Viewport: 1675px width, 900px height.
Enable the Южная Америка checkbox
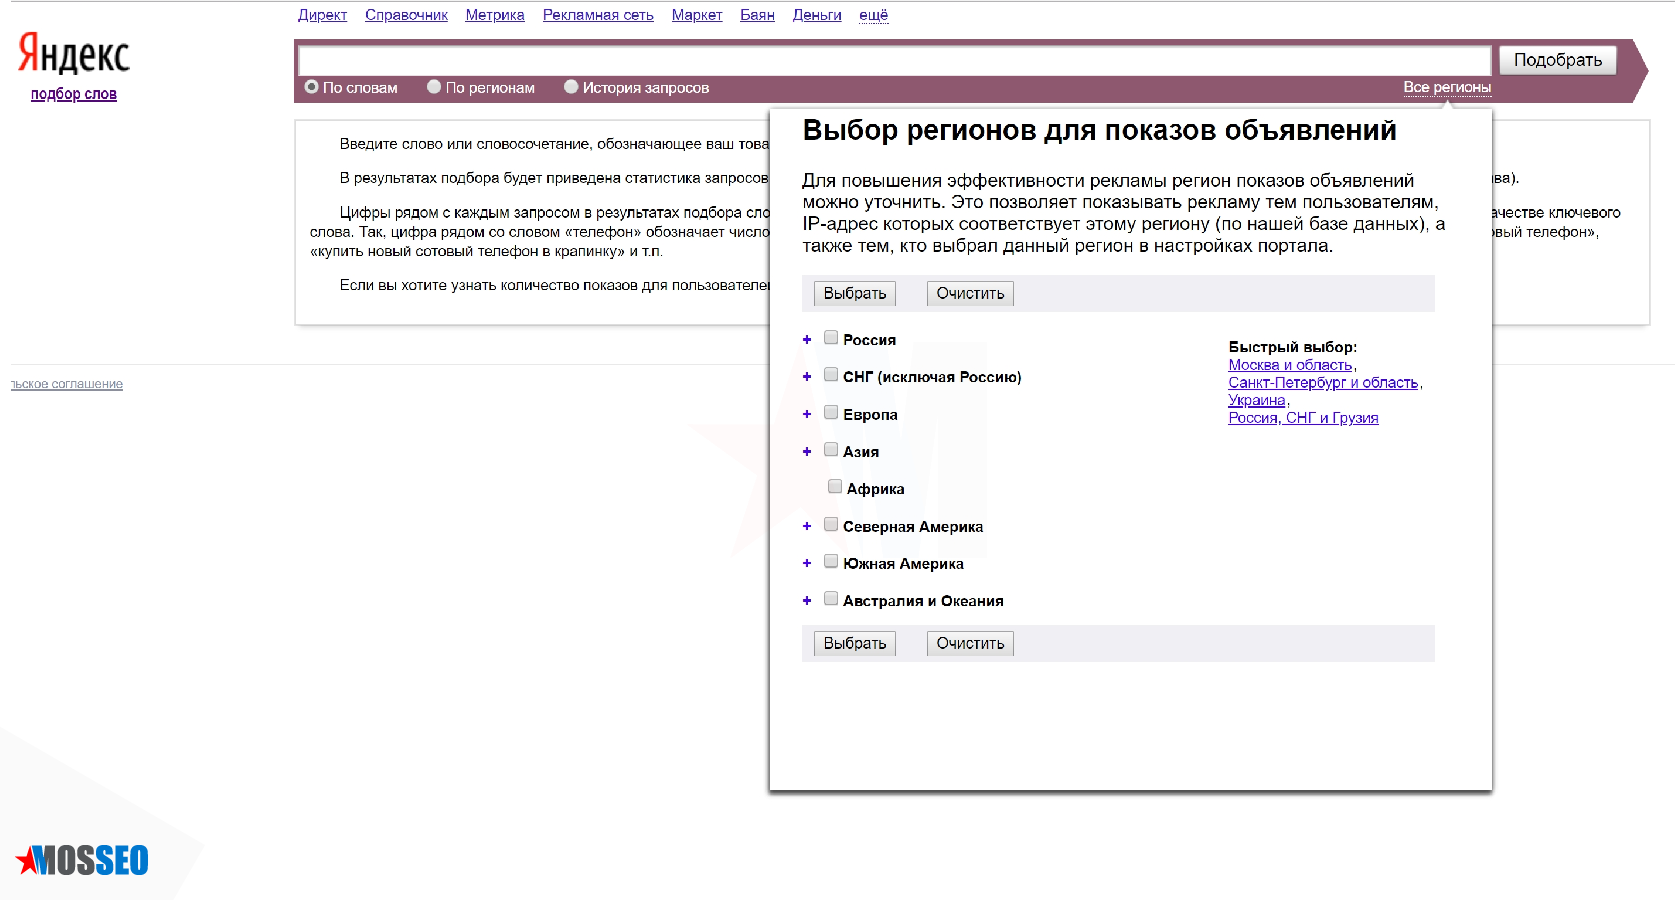tap(831, 562)
